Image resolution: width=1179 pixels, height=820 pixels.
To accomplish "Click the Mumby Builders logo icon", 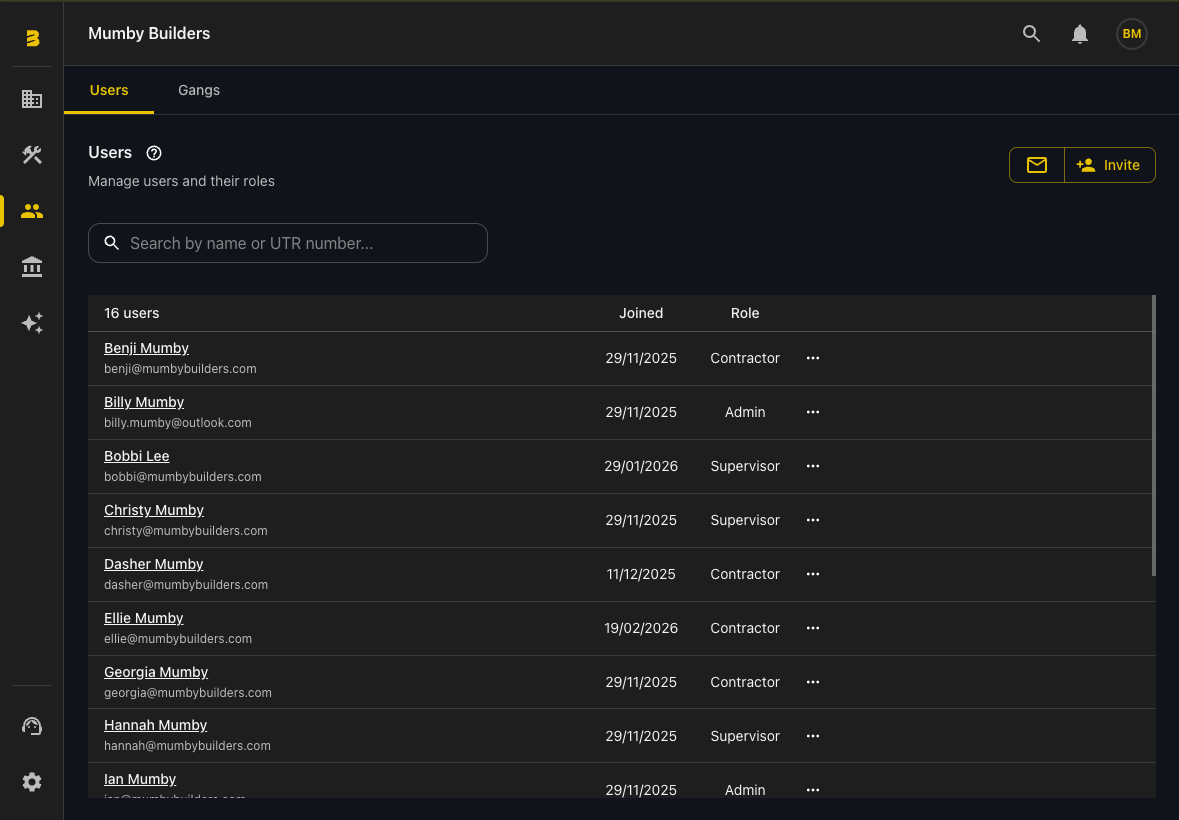I will coord(32,38).
